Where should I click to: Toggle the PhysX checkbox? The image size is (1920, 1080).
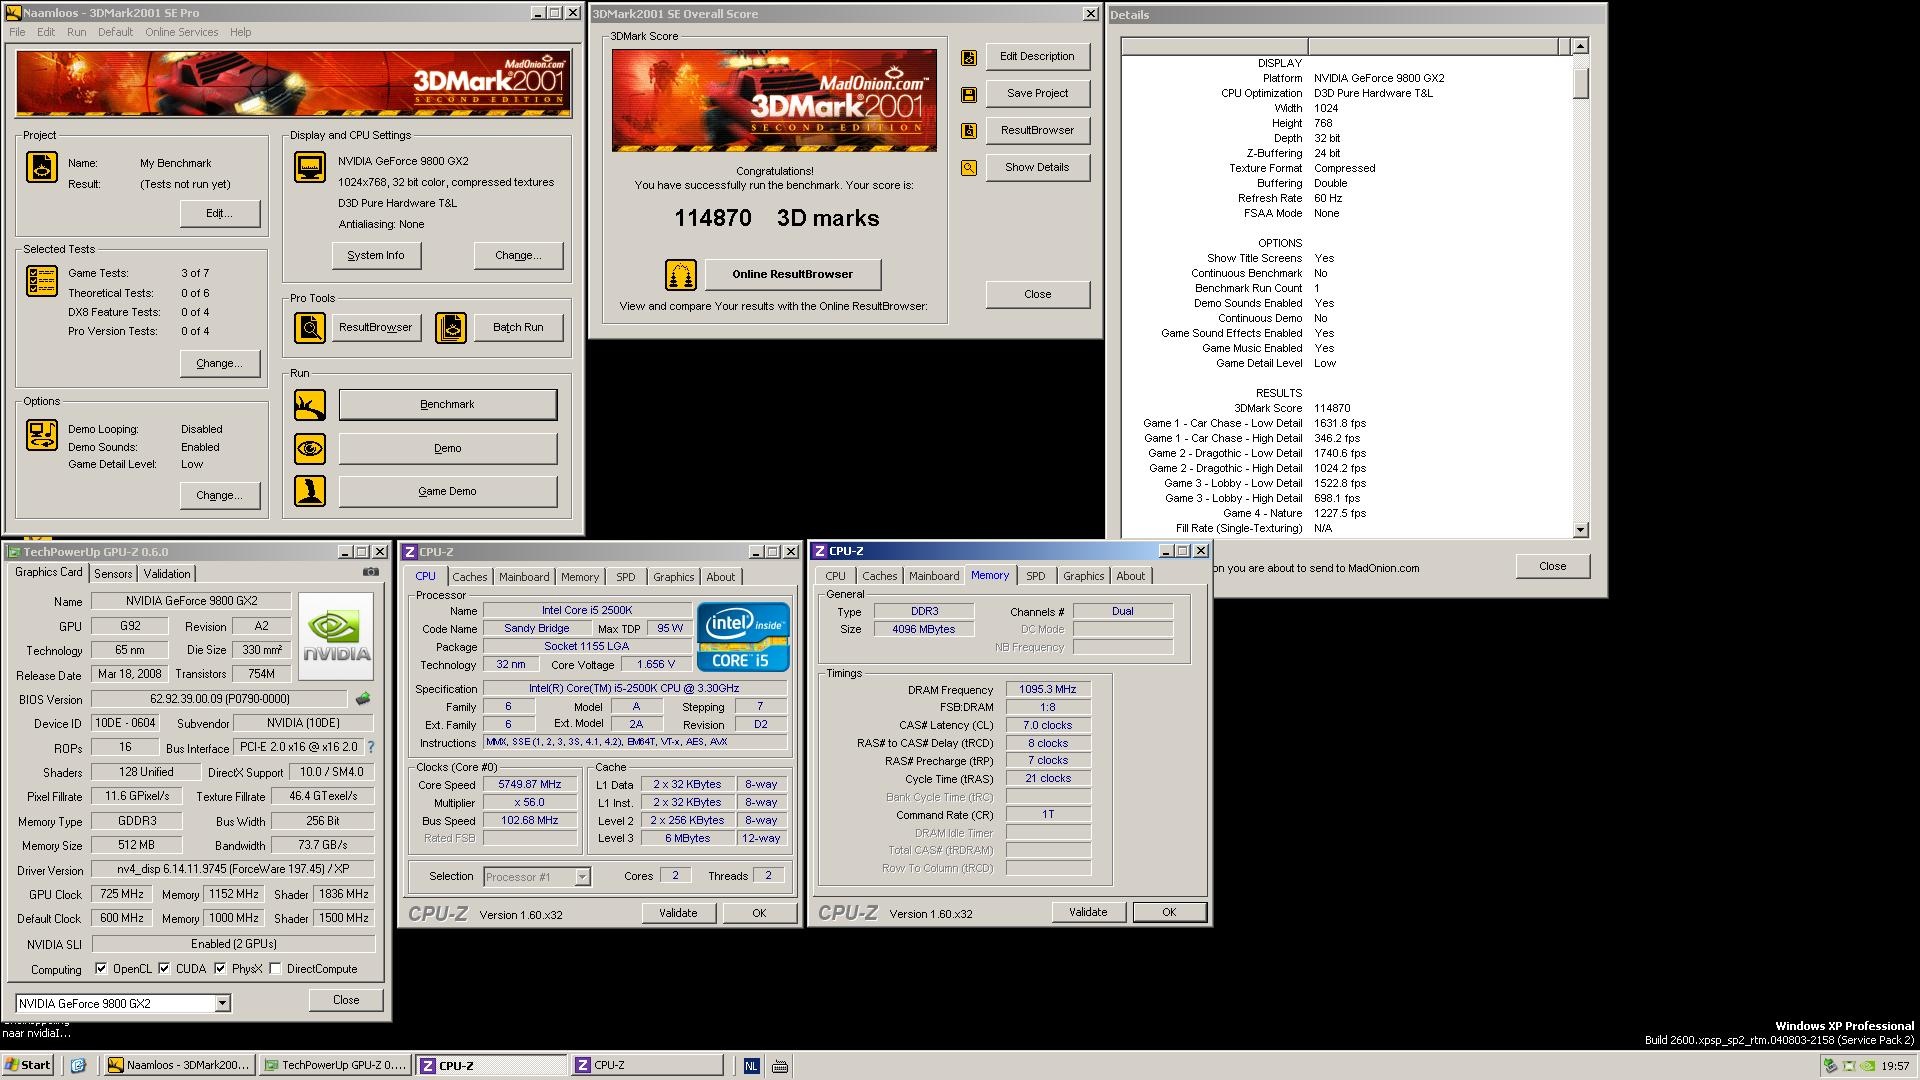coord(220,968)
